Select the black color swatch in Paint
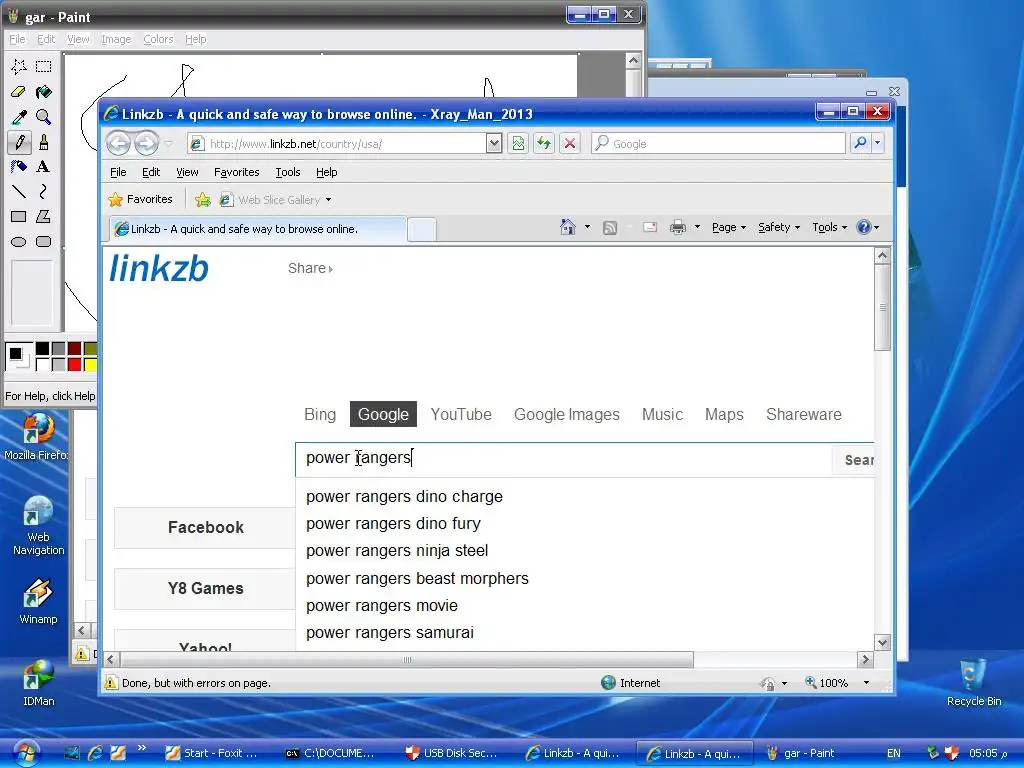Image resolution: width=1024 pixels, height=768 pixels. [42, 348]
